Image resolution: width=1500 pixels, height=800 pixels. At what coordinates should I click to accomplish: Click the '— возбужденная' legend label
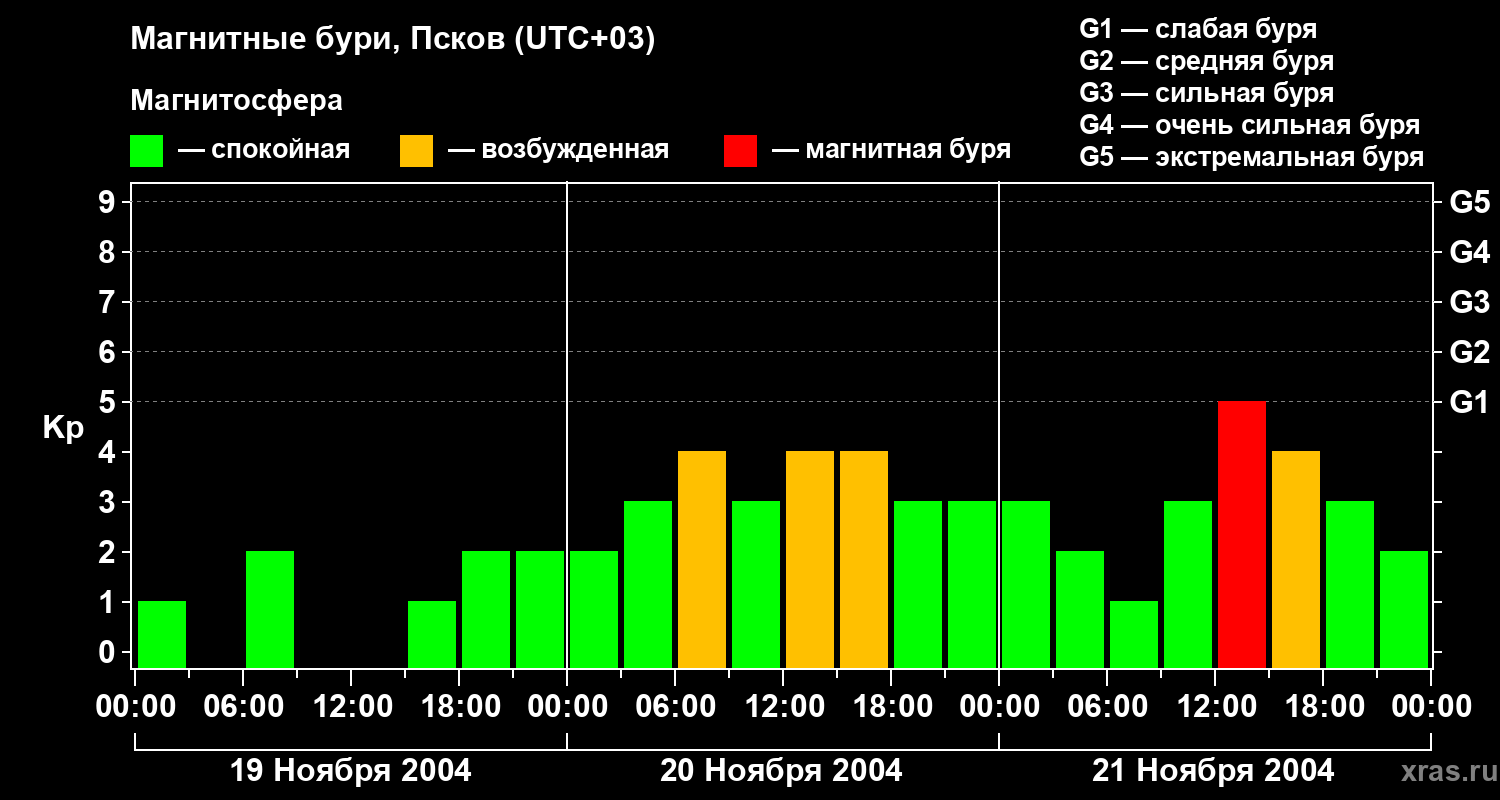tap(558, 150)
